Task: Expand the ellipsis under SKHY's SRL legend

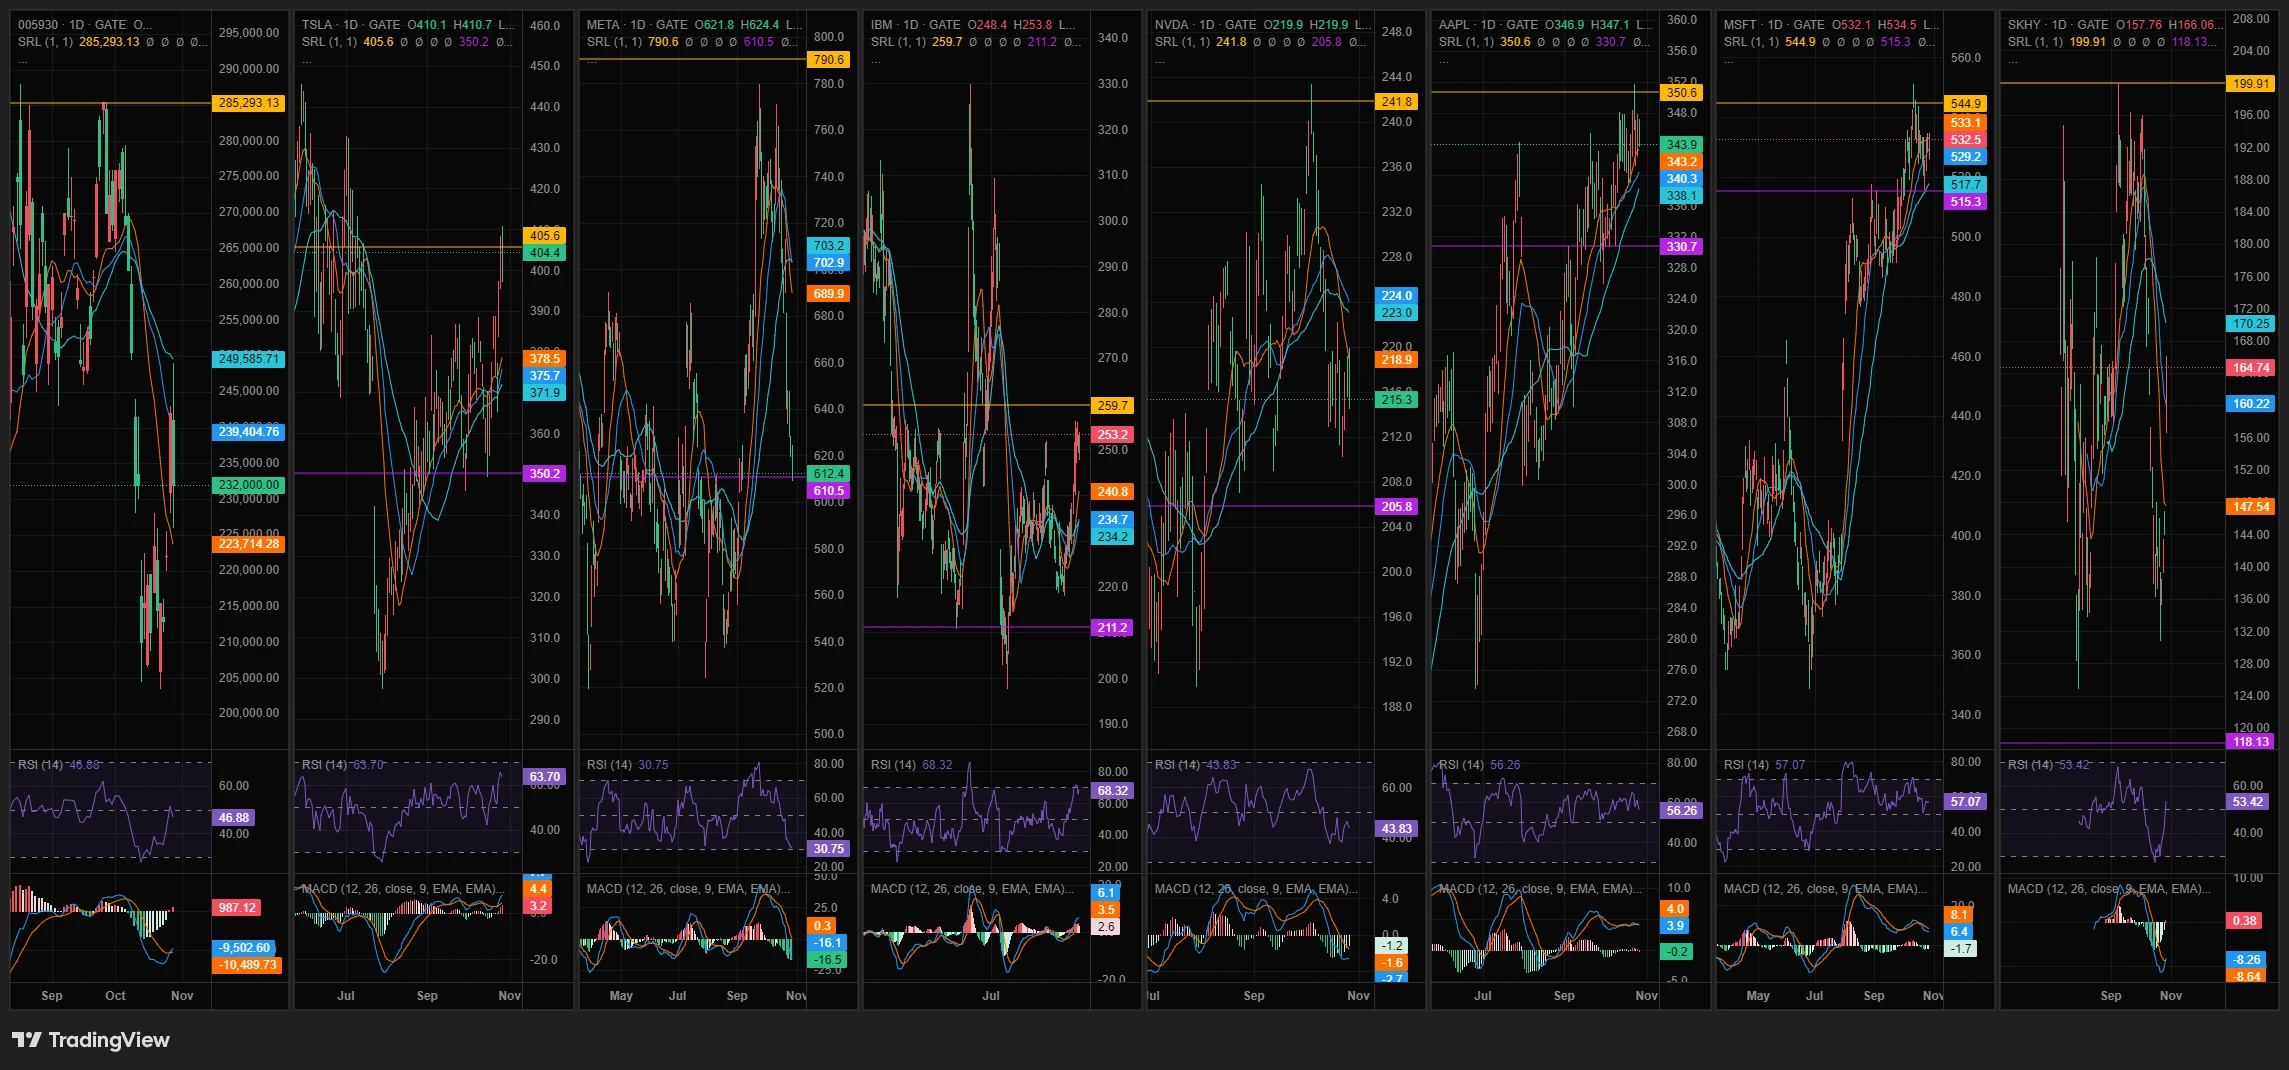Action: point(2013,60)
